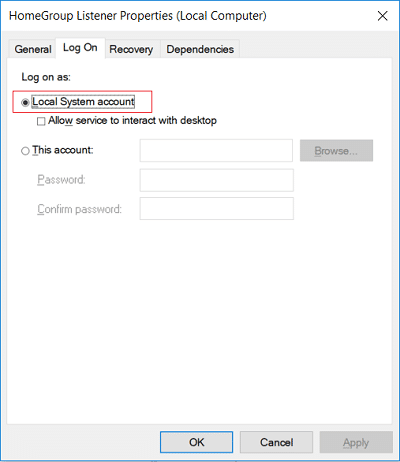The height and width of the screenshot is (462, 400).
Task: Select the Local System account radio button
Action: click(x=25, y=102)
